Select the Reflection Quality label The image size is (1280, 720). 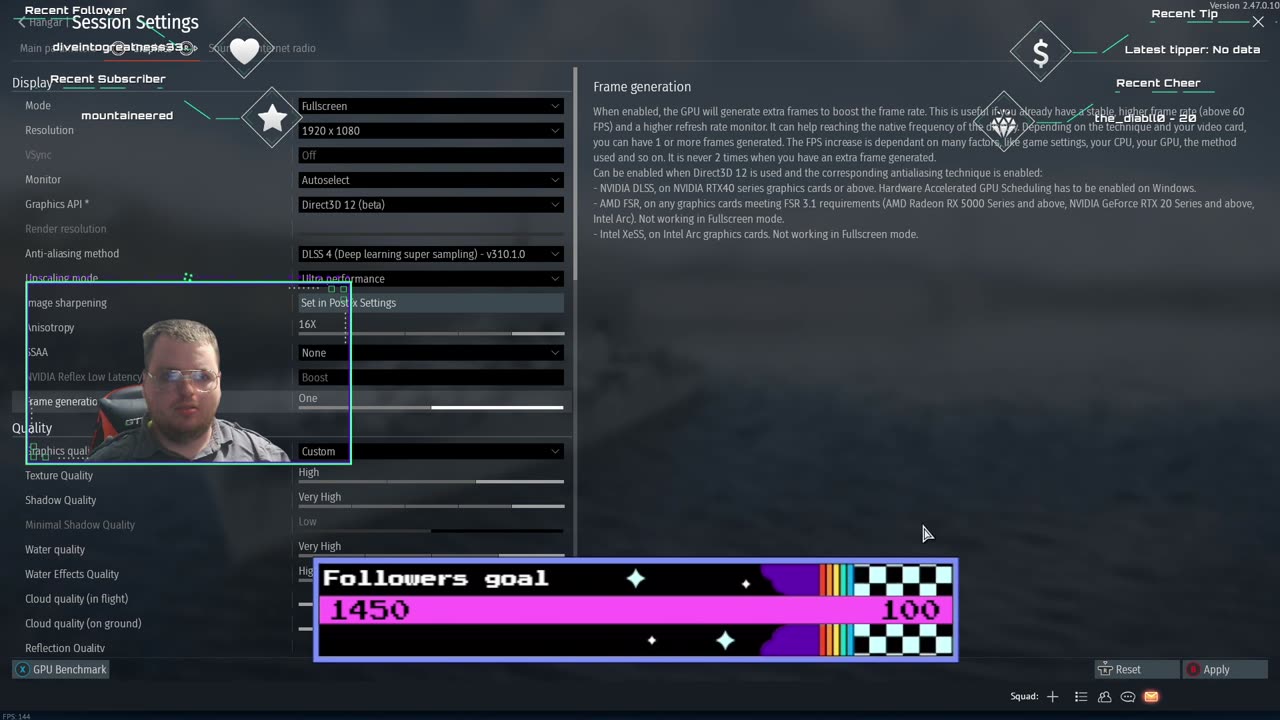(x=65, y=649)
